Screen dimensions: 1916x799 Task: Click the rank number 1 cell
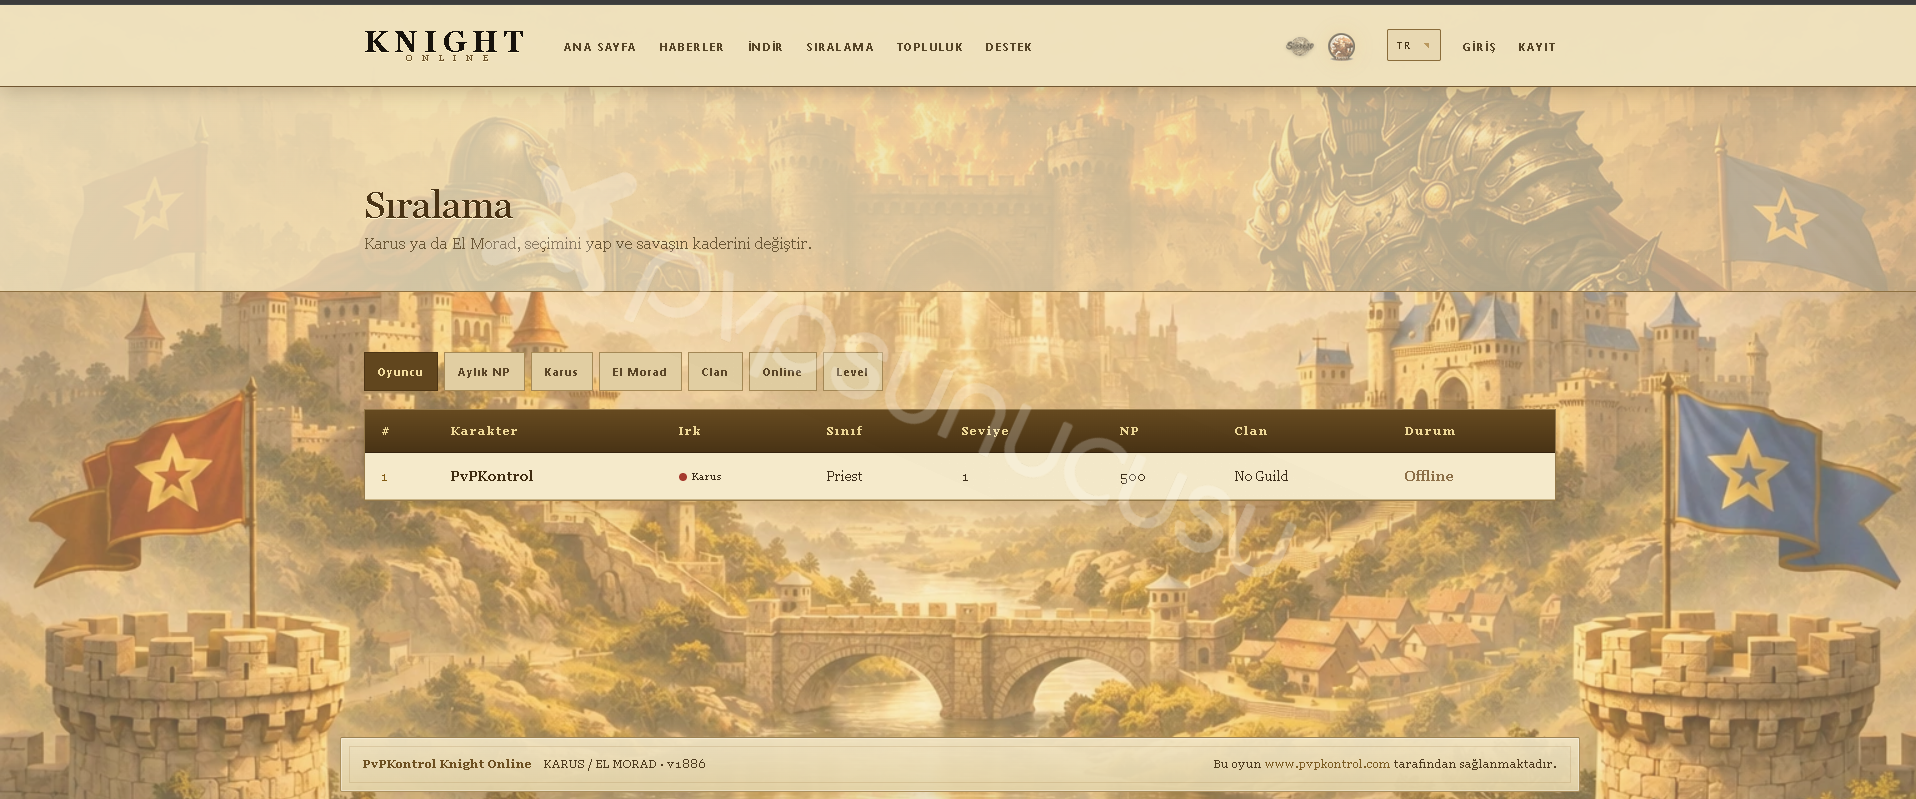(384, 477)
